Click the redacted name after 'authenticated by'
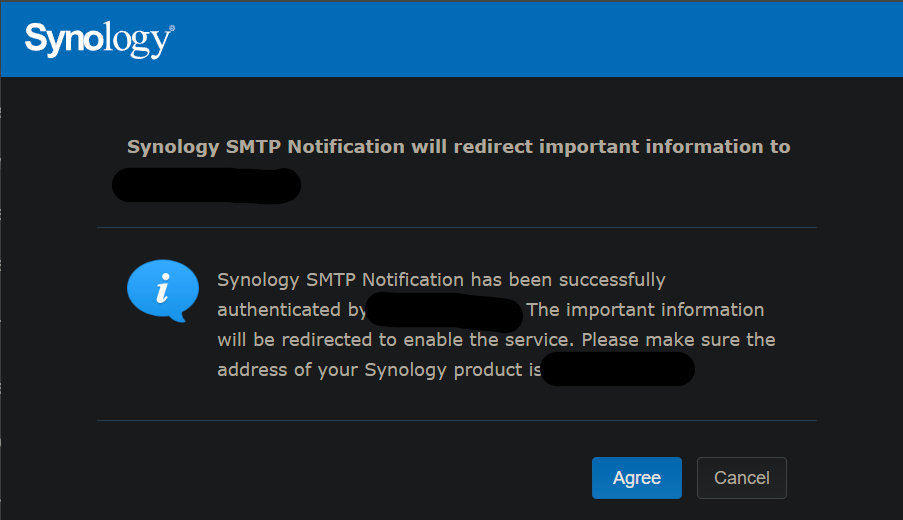Screen dimensions: 903x520 (x=444, y=312)
